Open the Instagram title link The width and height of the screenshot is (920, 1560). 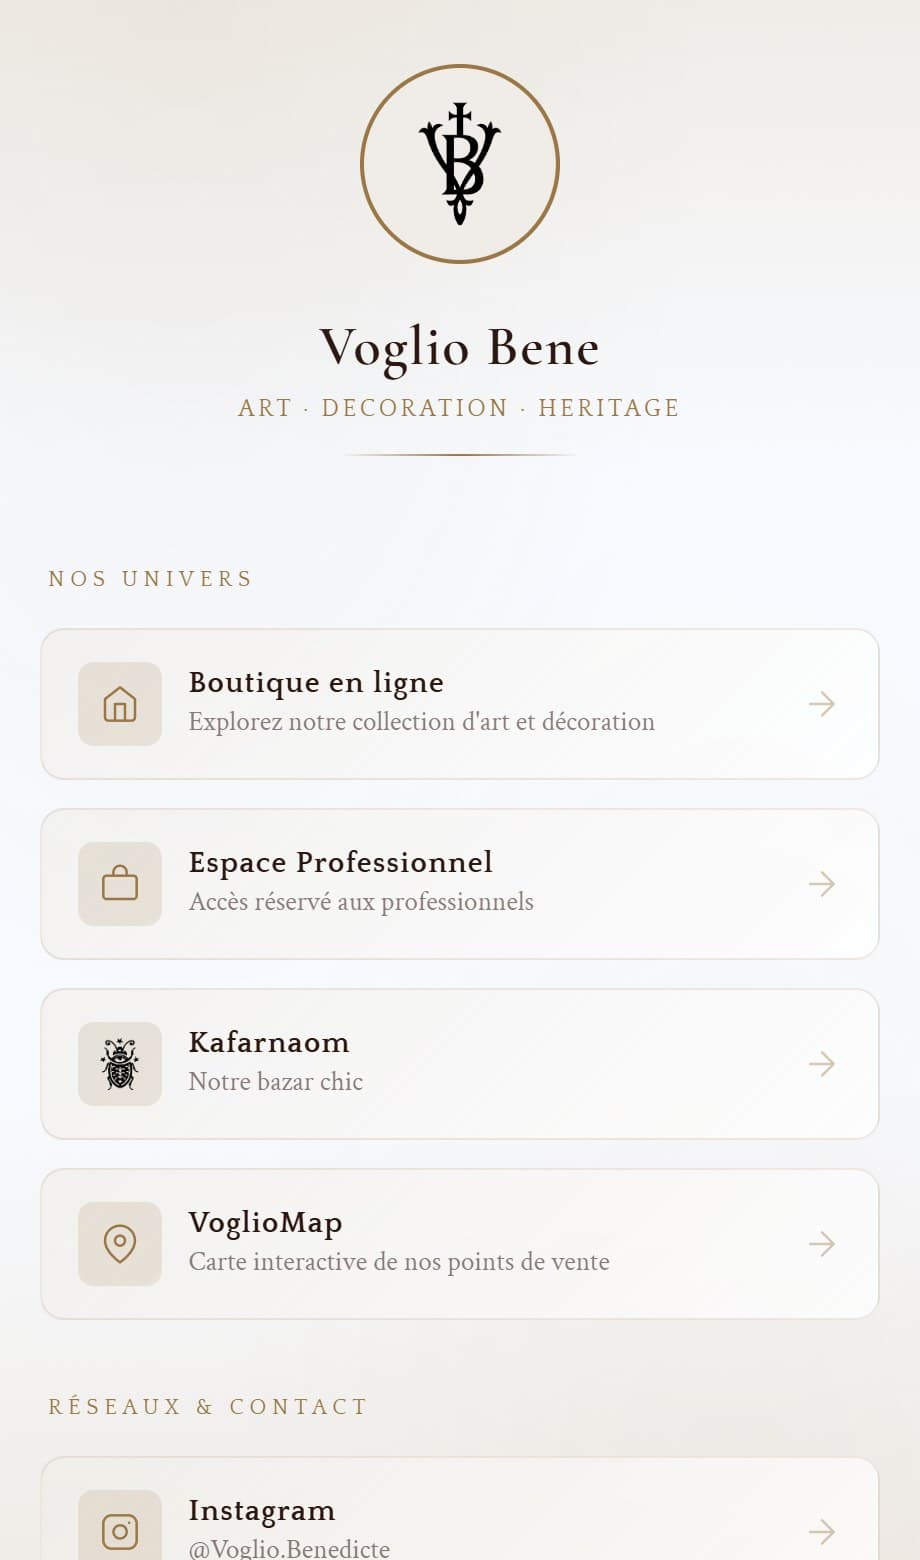[x=262, y=1511]
